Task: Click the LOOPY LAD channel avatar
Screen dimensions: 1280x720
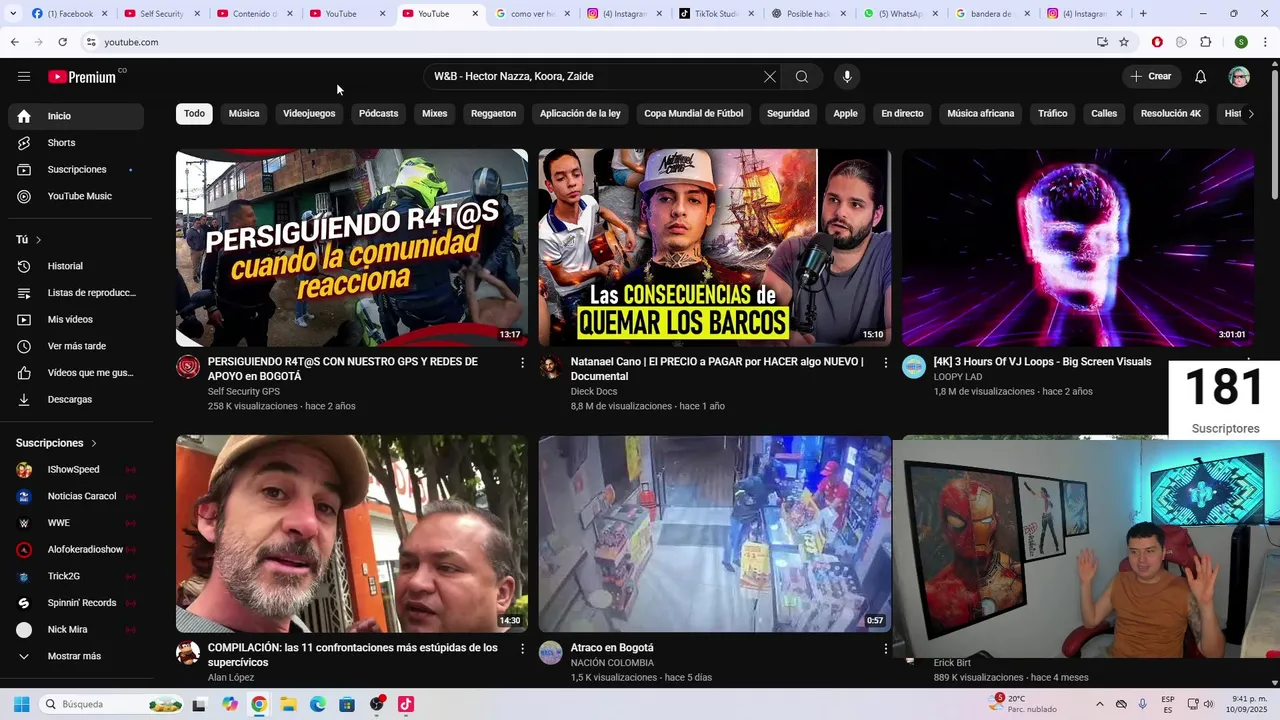Action: click(x=914, y=367)
